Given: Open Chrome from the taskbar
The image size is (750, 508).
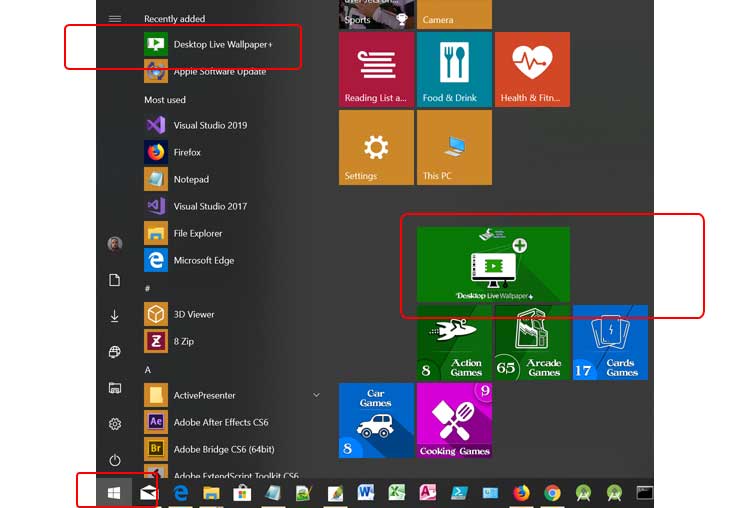Looking at the screenshot, I should [x=552, y=492].
